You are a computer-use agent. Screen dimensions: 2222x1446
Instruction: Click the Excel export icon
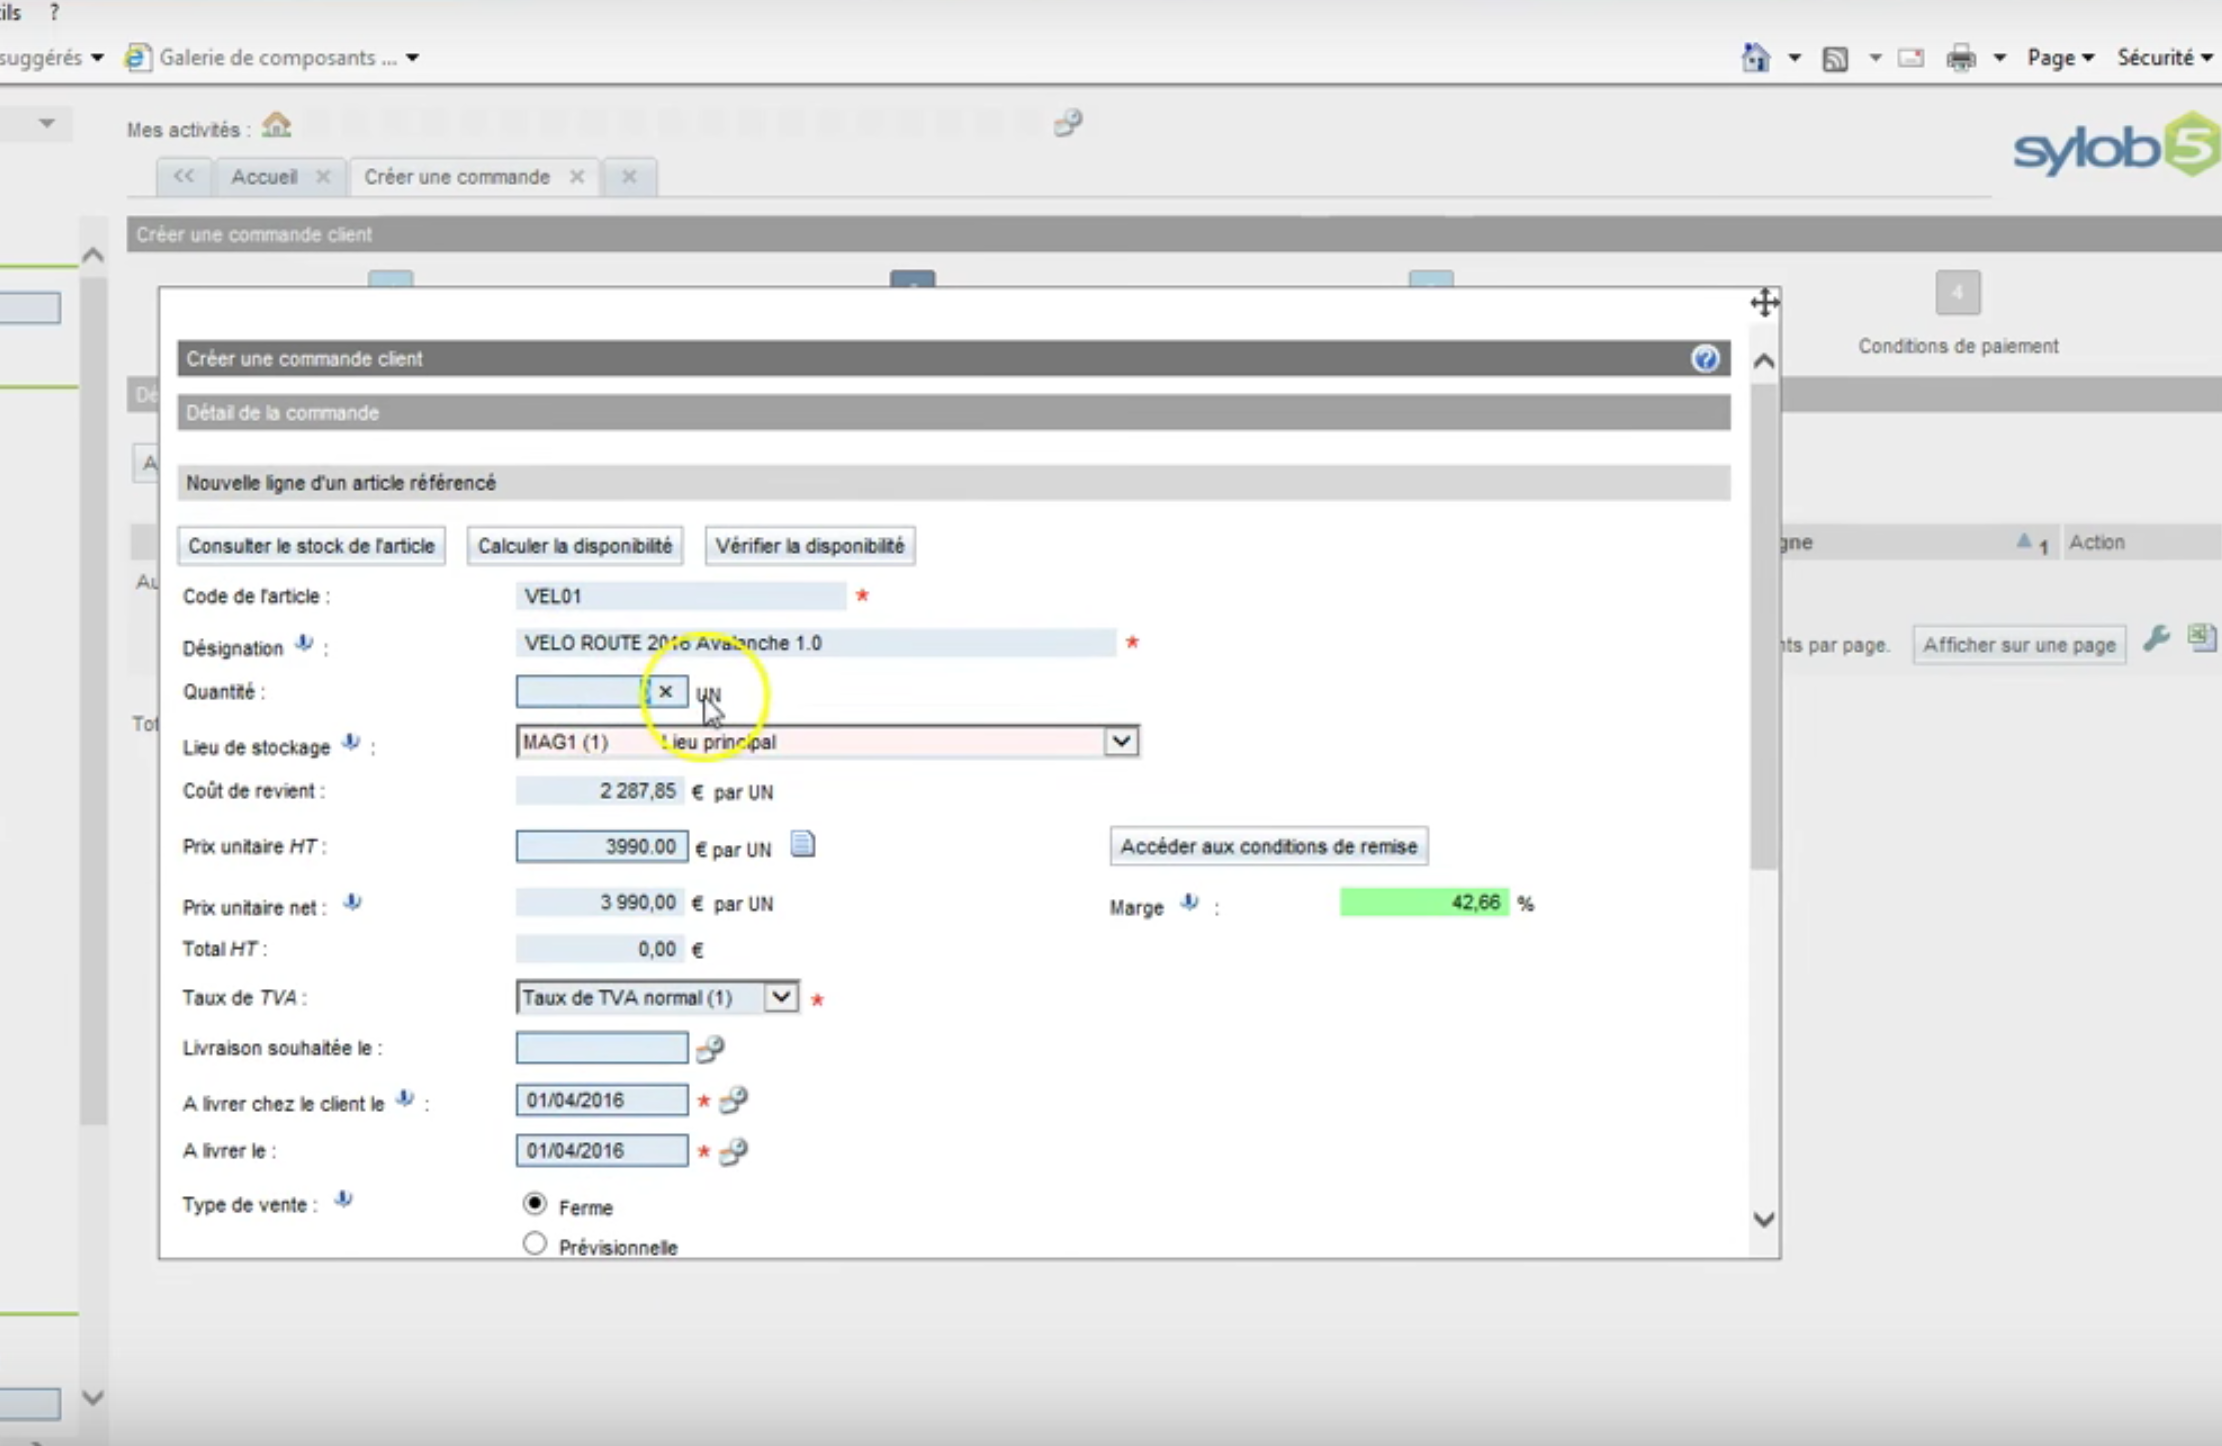[x=2201, y=636]
